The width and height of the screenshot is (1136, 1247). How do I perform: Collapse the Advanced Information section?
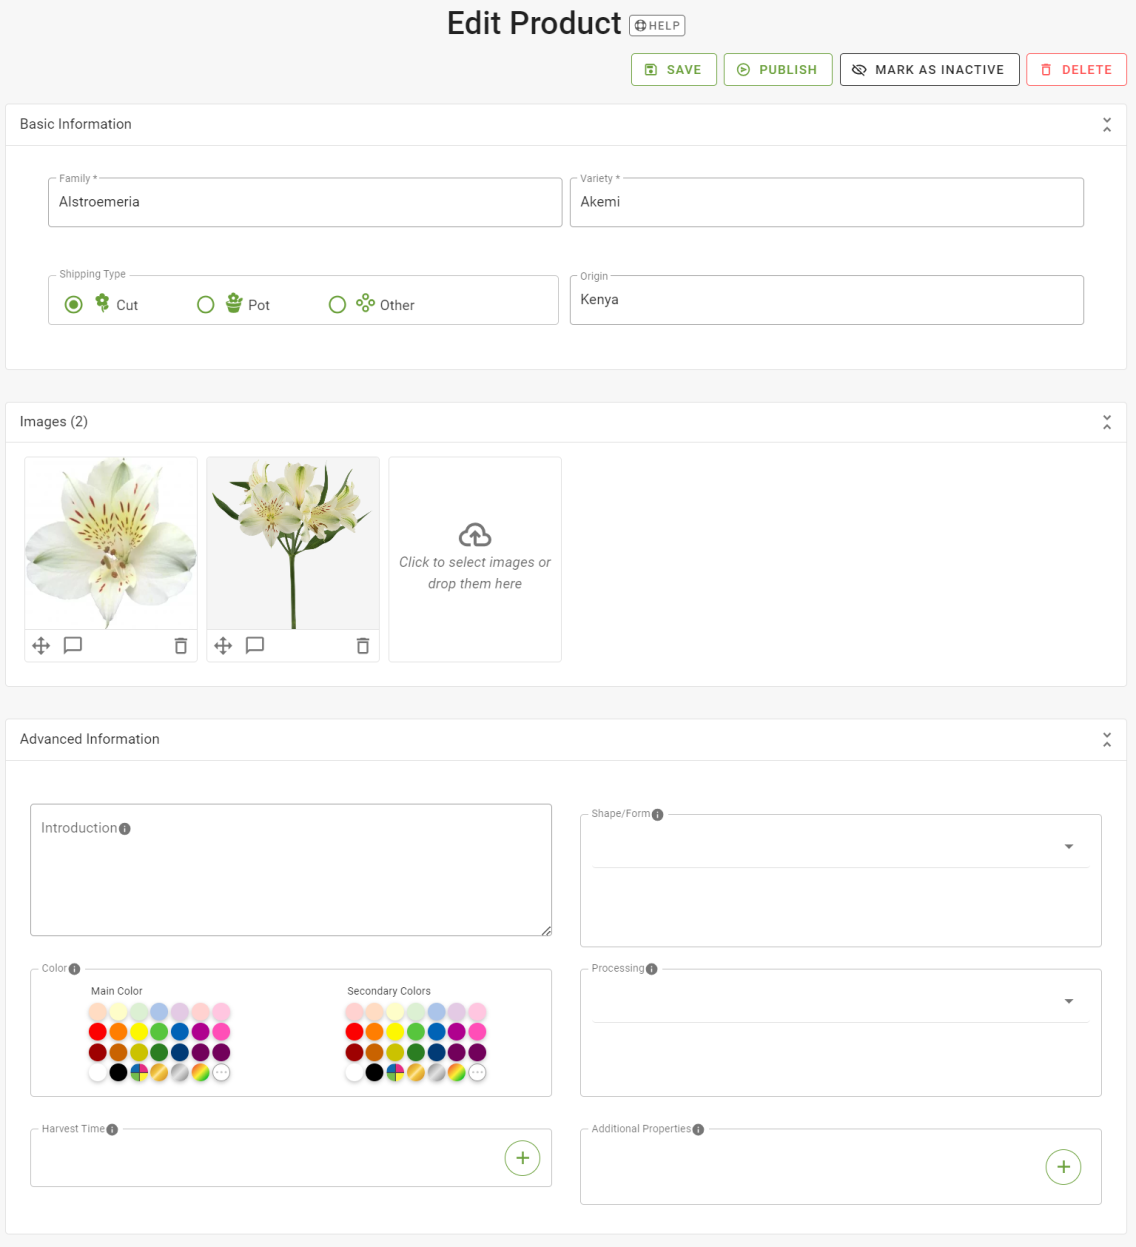(1107, 740)
